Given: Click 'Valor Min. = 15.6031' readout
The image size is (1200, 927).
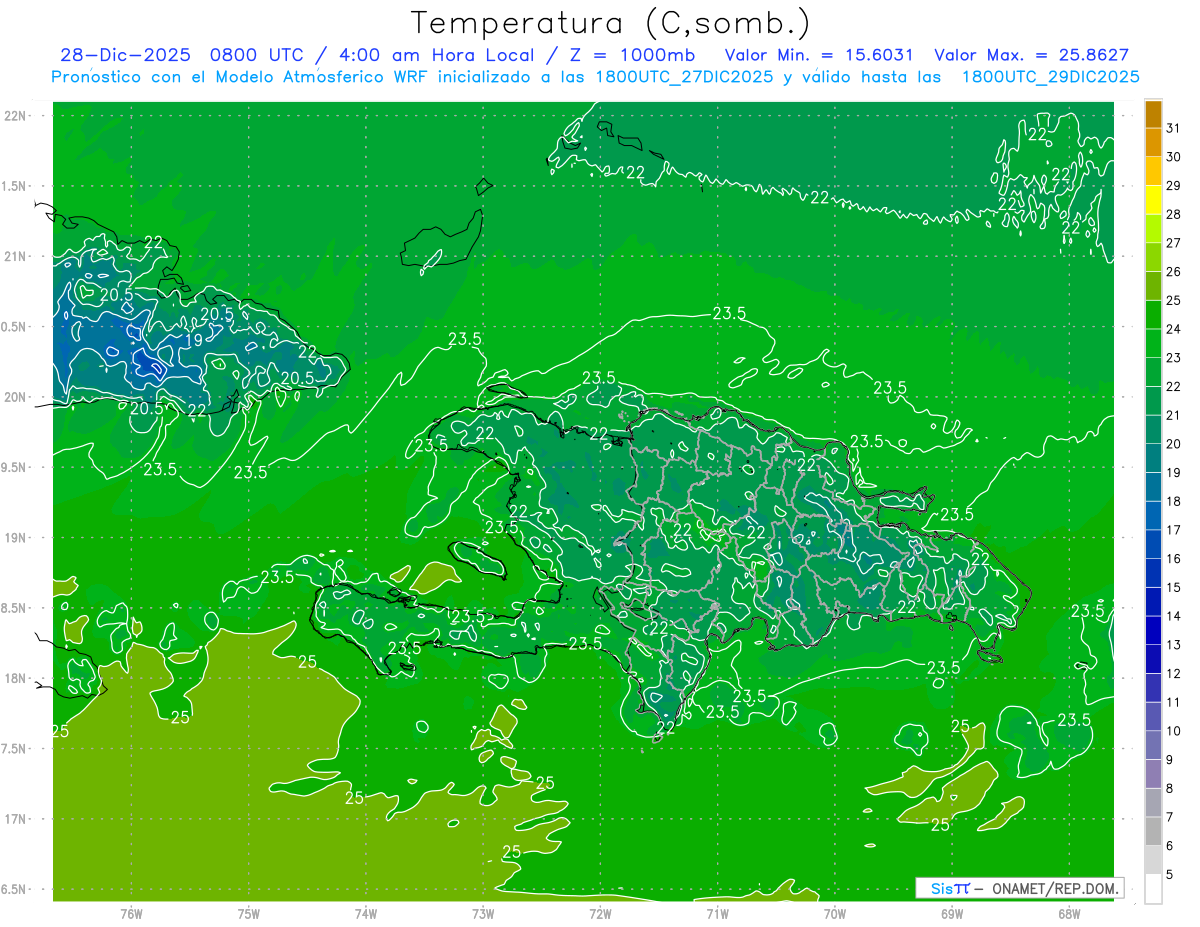Looking at the screenshot, I should coord(818,55).
